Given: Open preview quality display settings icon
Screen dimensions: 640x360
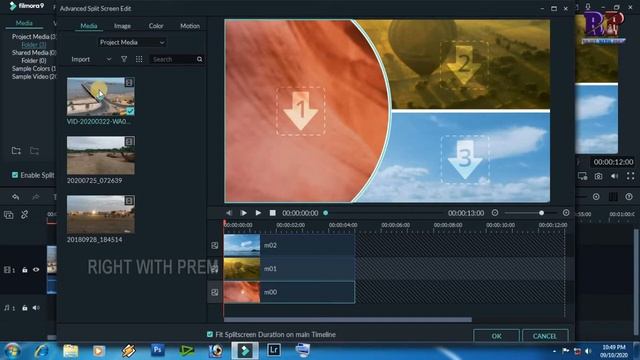Looking at the screenshot, I should point(582,176).
